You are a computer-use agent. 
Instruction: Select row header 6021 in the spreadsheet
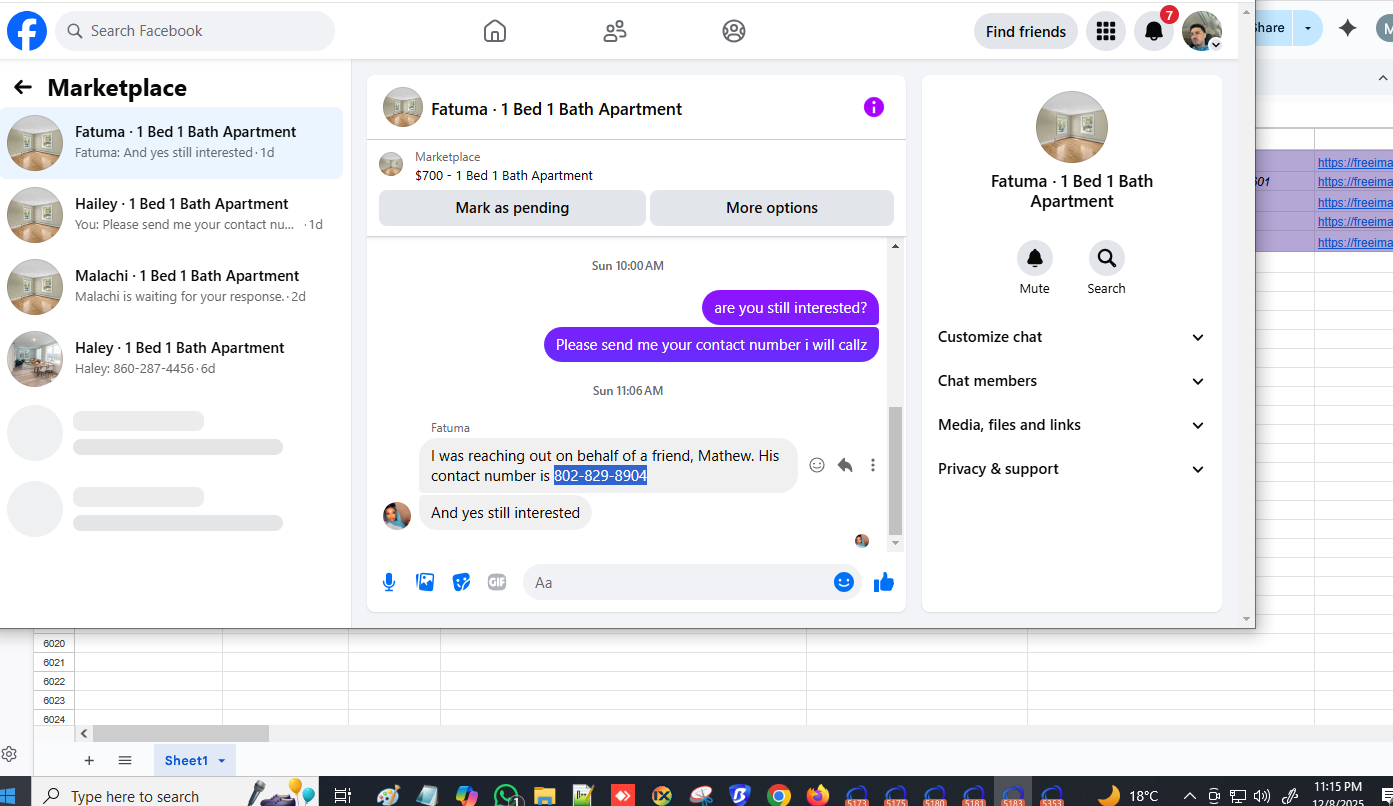coord(54,662)
